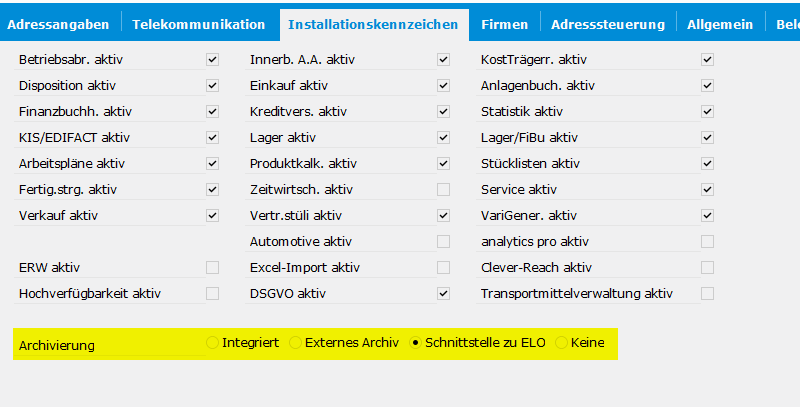This screenshot has height=407, width=800.
Task: Tick the ERW aktiv checkbox
Action: pos(213,267)
